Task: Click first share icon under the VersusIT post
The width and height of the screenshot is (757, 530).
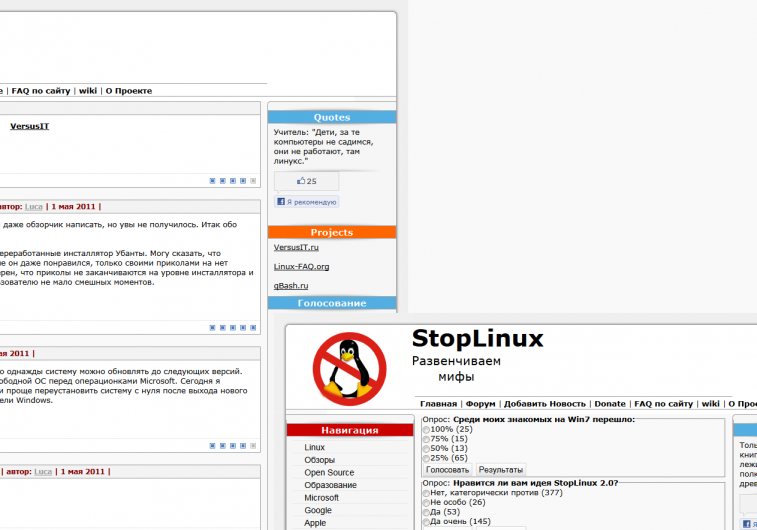Action: 213,181
